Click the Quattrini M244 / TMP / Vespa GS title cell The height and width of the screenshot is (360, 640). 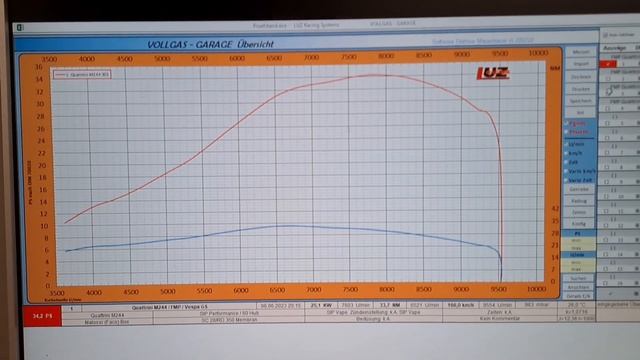point(169,307)
